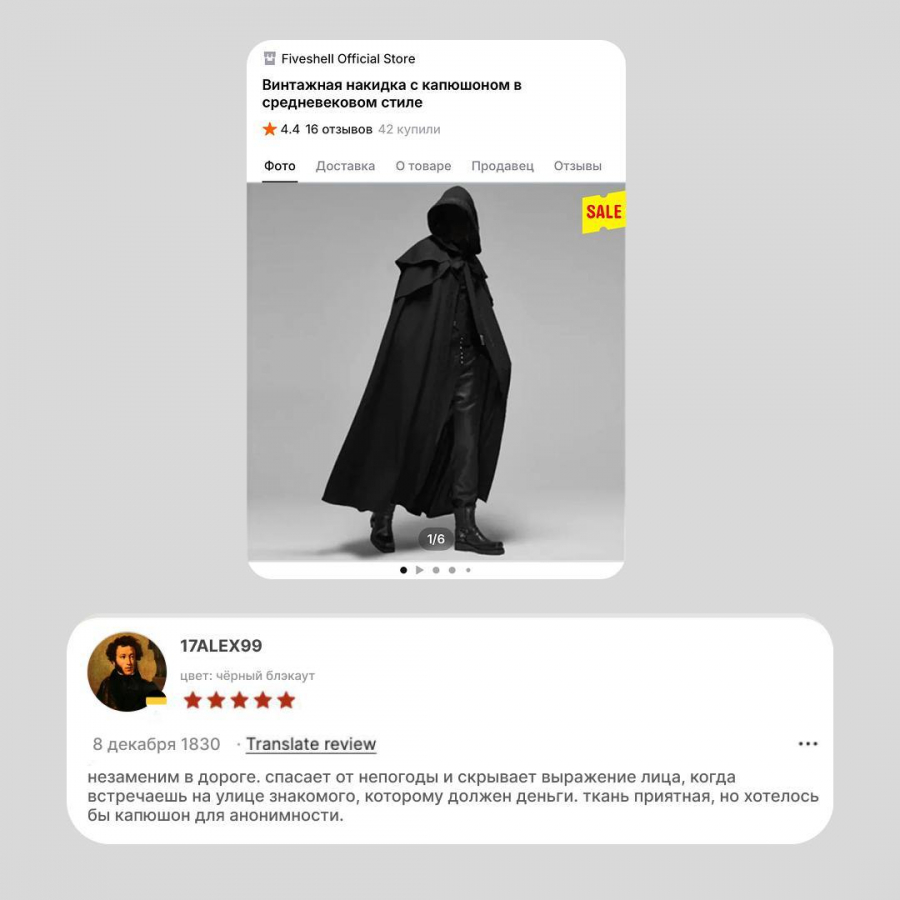Click the Translate review link
Image resolution: width=900 pixels, height=900 pixels.
click(311, 744)
